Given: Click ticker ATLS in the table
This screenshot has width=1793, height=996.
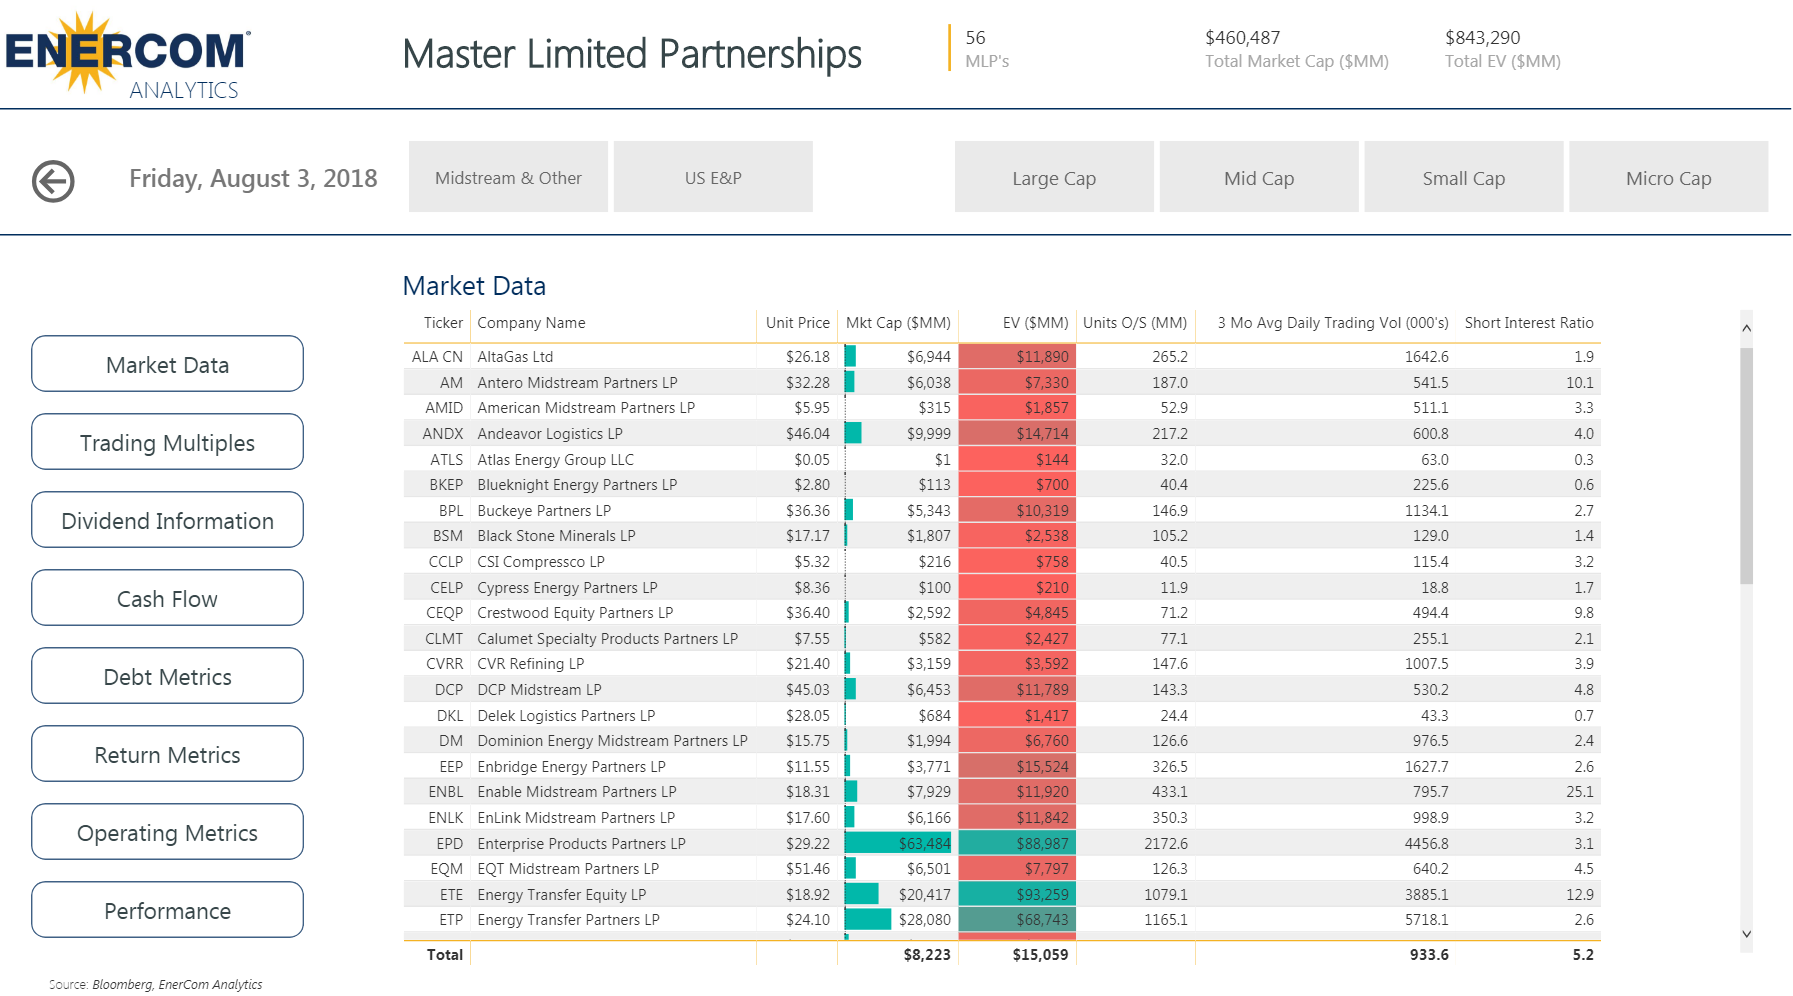Looking at the screenshot, I should [446, 459].
